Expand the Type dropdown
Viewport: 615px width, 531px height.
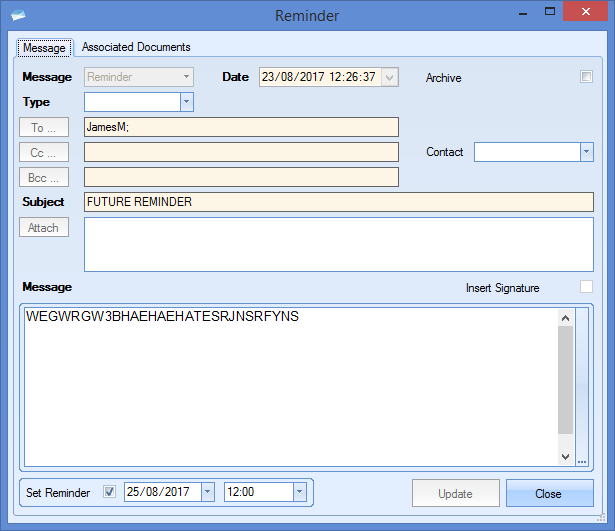(186, 102)
